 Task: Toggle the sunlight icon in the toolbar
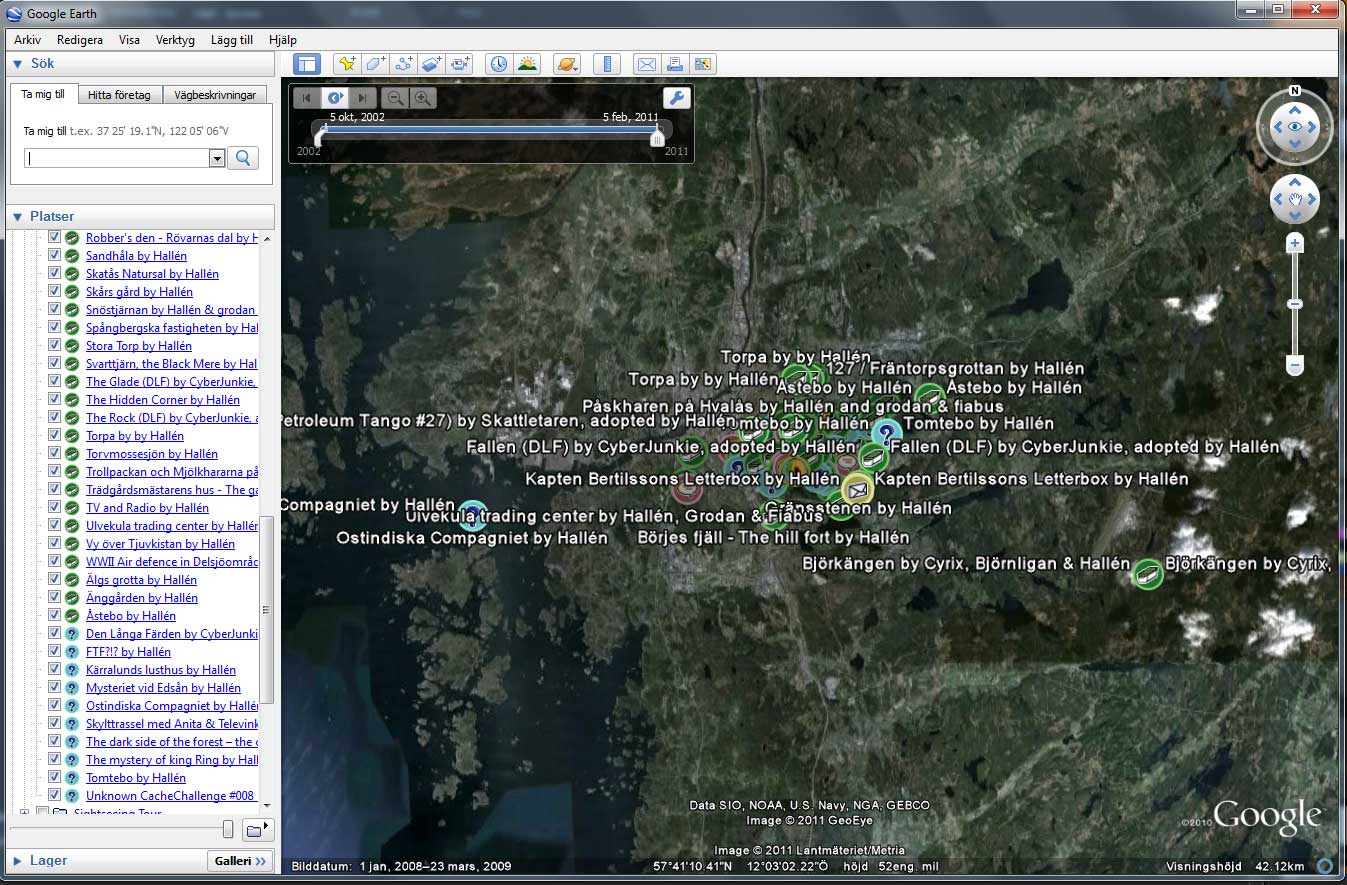coord(527,64)
